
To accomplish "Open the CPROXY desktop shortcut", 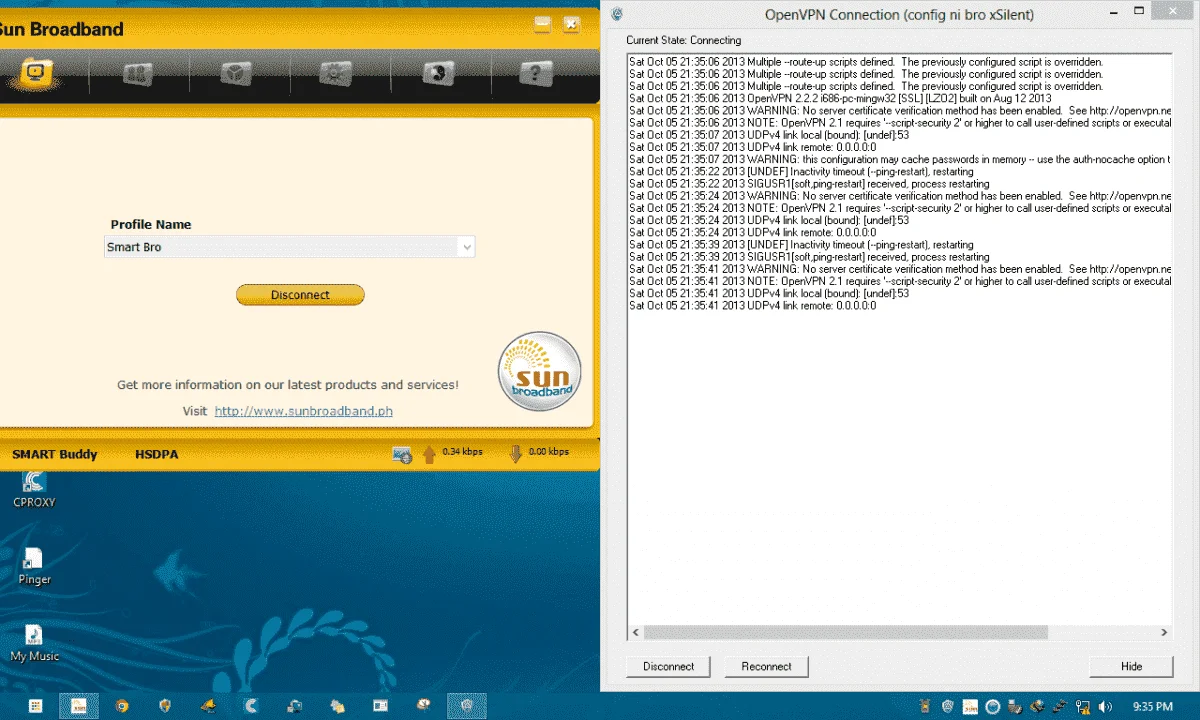I will click(x=34, y=488).
